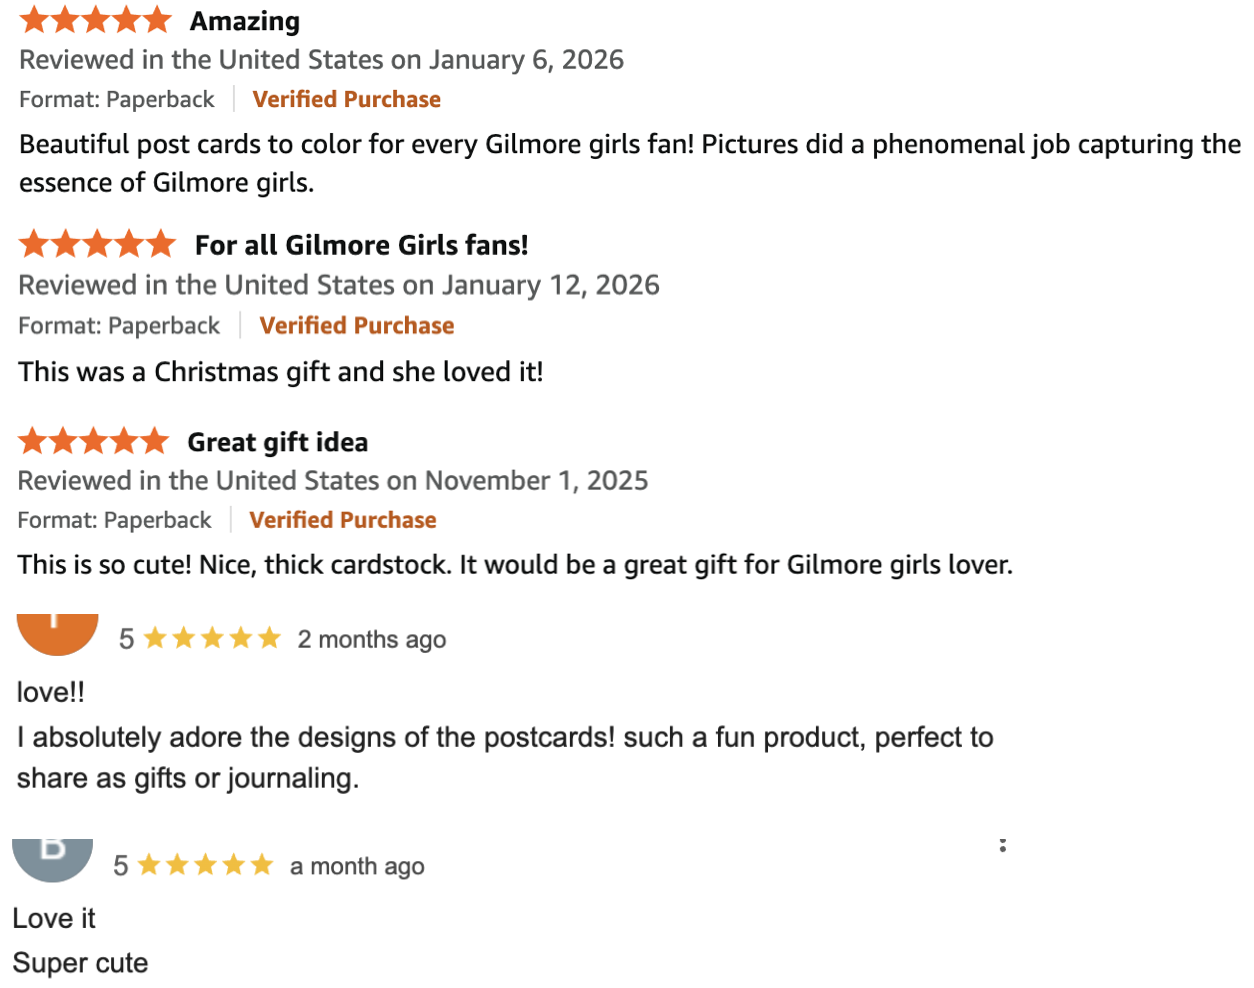Open the Great gift idea review title

point(278,442)
